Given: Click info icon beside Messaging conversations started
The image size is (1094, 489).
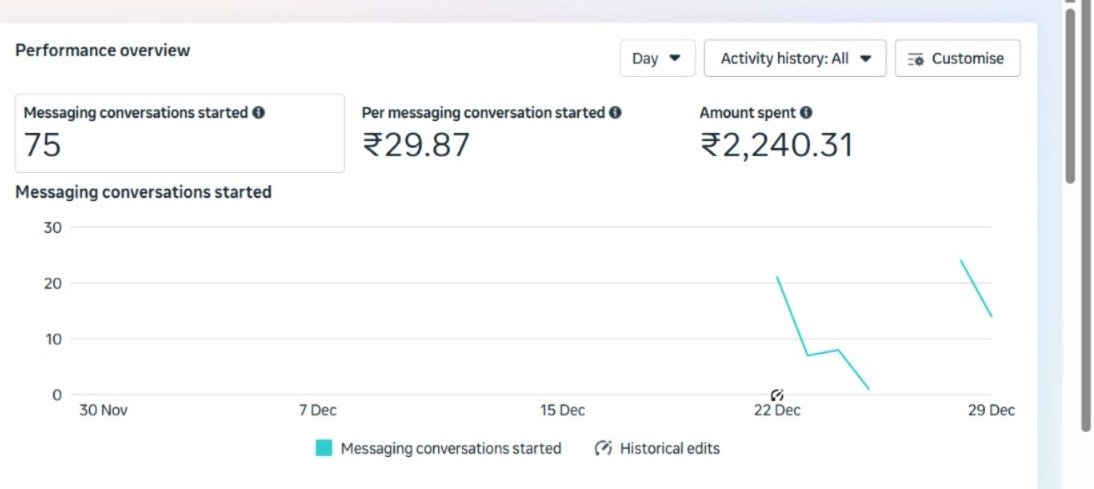Looking at the screenshot, I should (x=259, y=113).
